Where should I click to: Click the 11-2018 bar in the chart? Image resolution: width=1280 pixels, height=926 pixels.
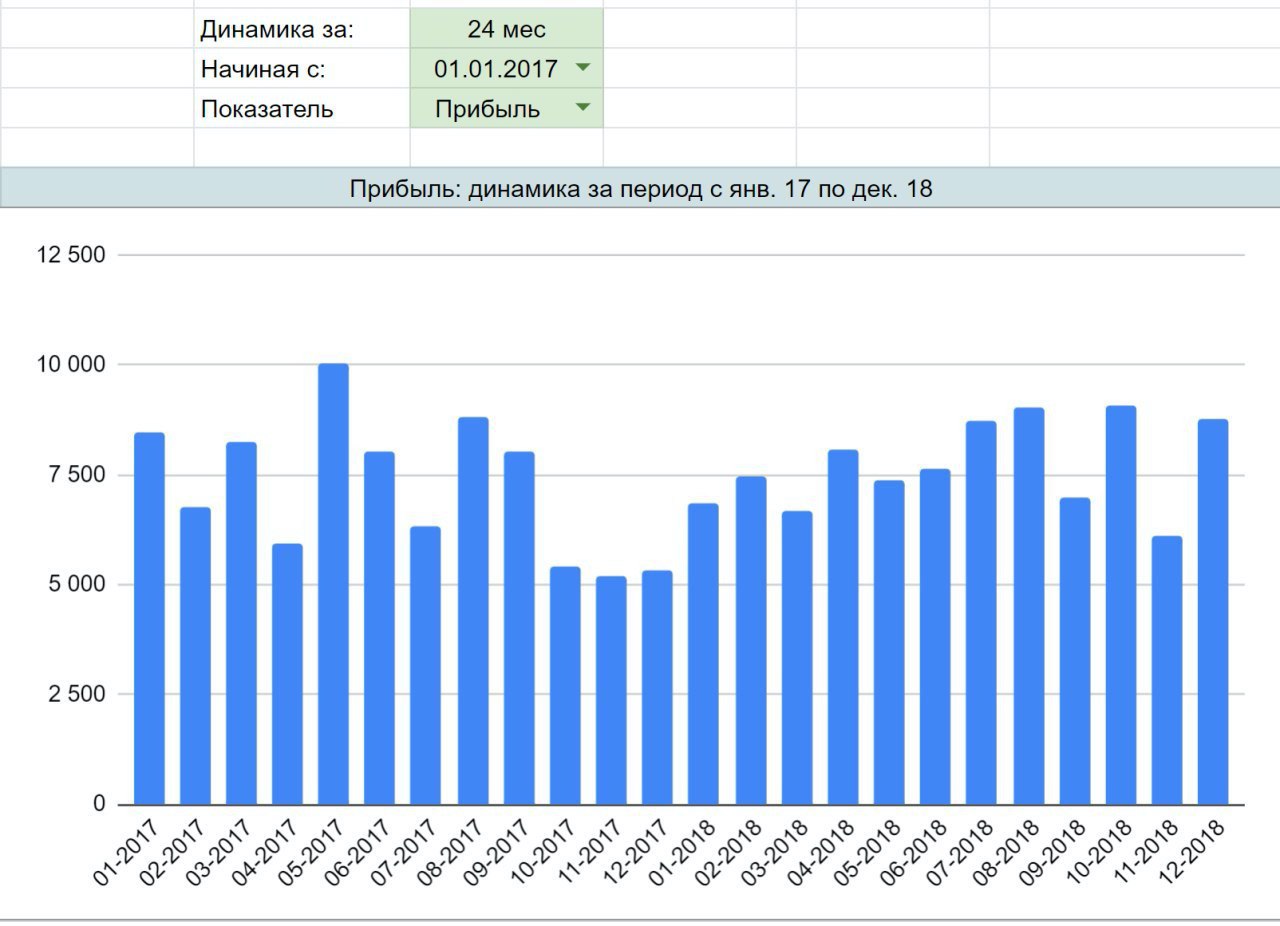tap(1167, 671)
